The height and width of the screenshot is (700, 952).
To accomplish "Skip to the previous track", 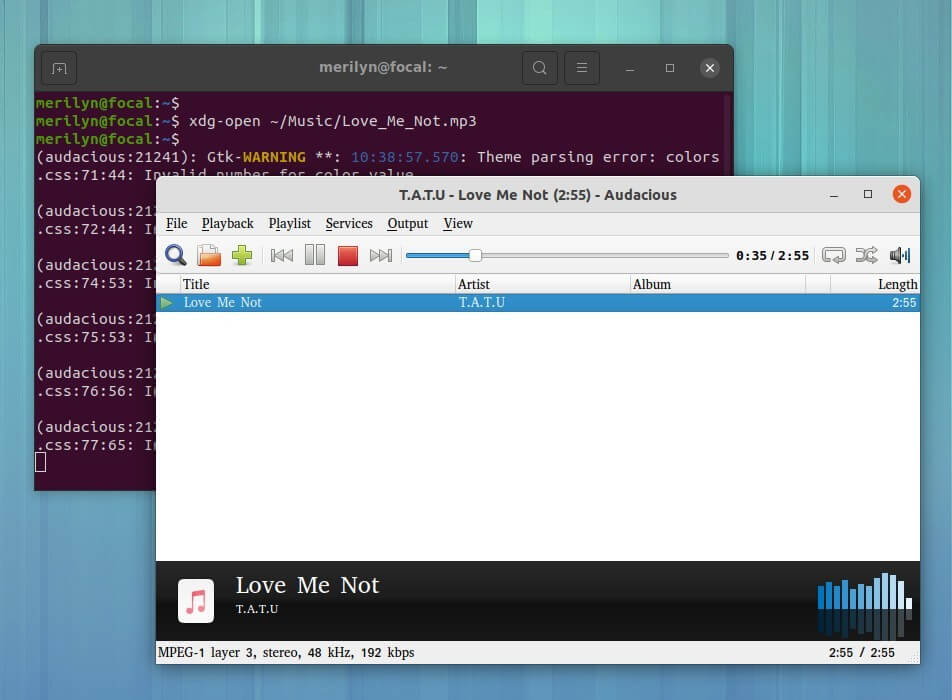I will pos(282,255).
